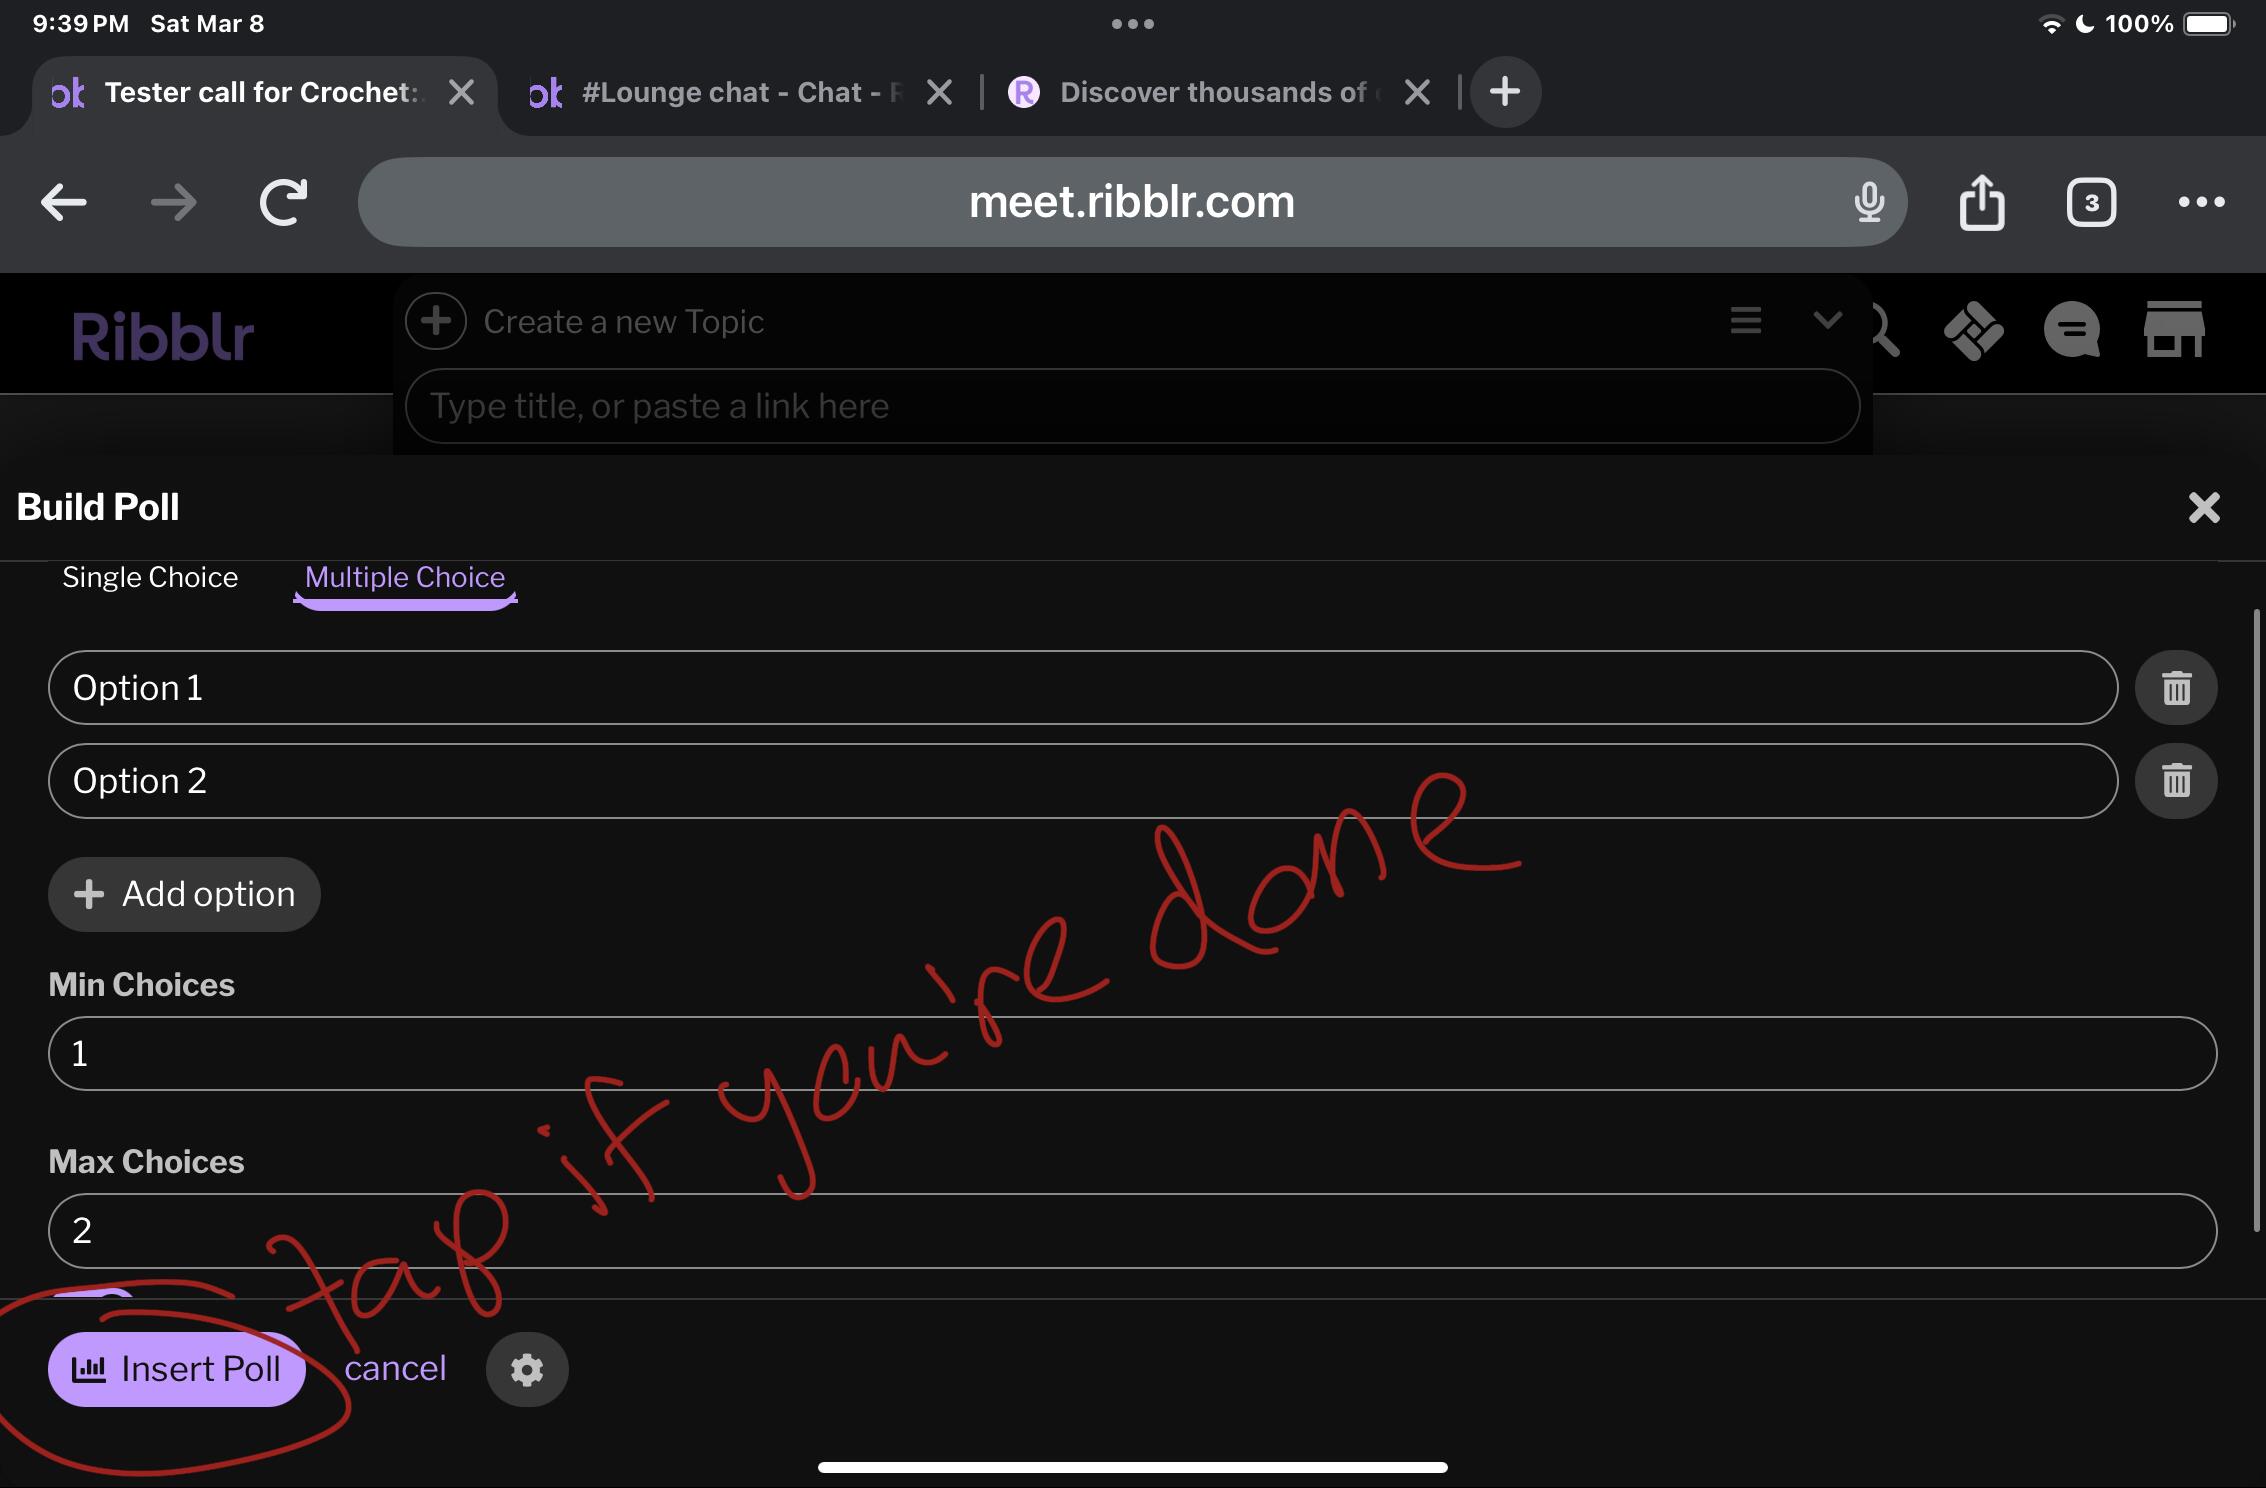Open the browser three-dot menu

pos(2201,202)
